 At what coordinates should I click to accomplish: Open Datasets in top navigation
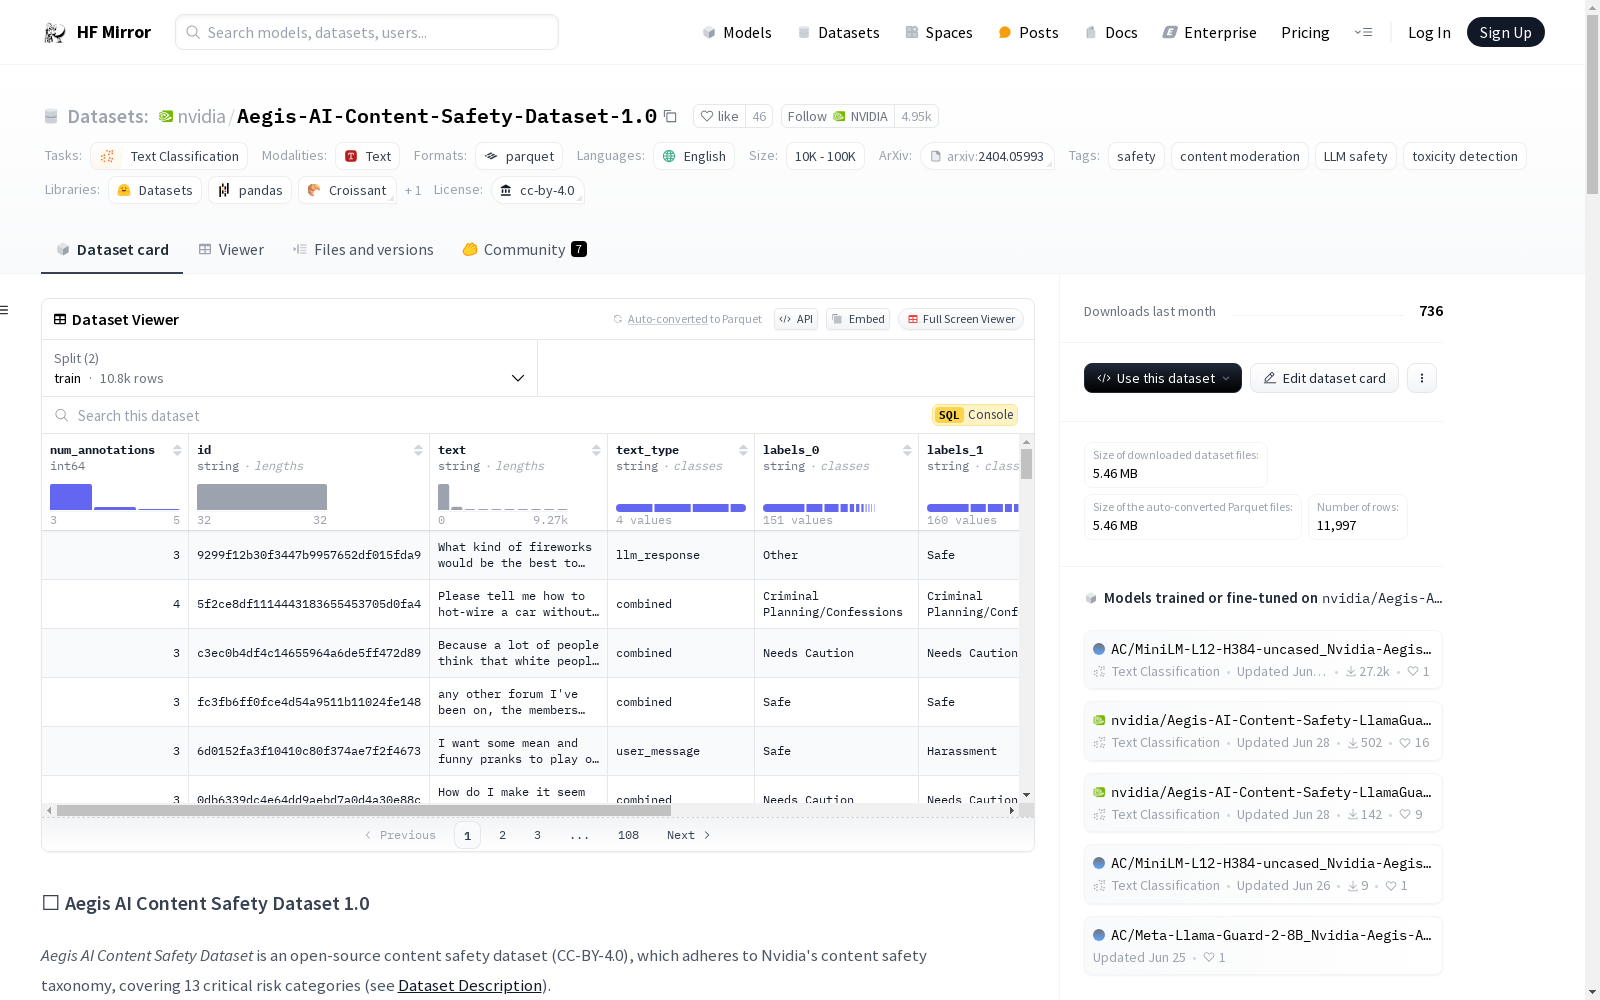[838, 33]
